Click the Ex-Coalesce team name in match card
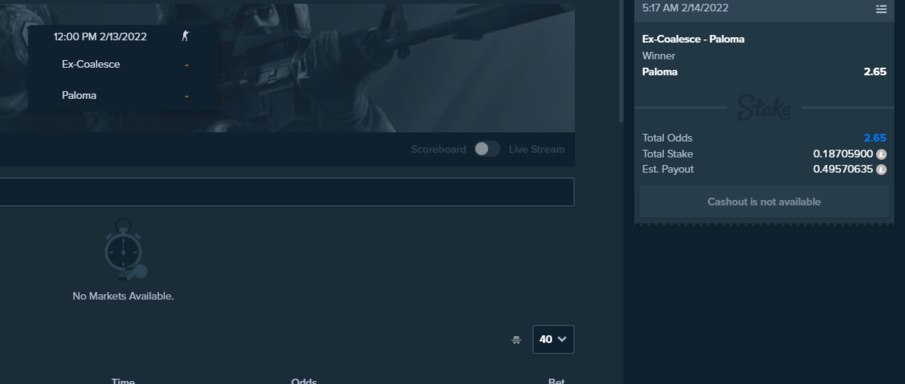 click(x=91, y=65)
